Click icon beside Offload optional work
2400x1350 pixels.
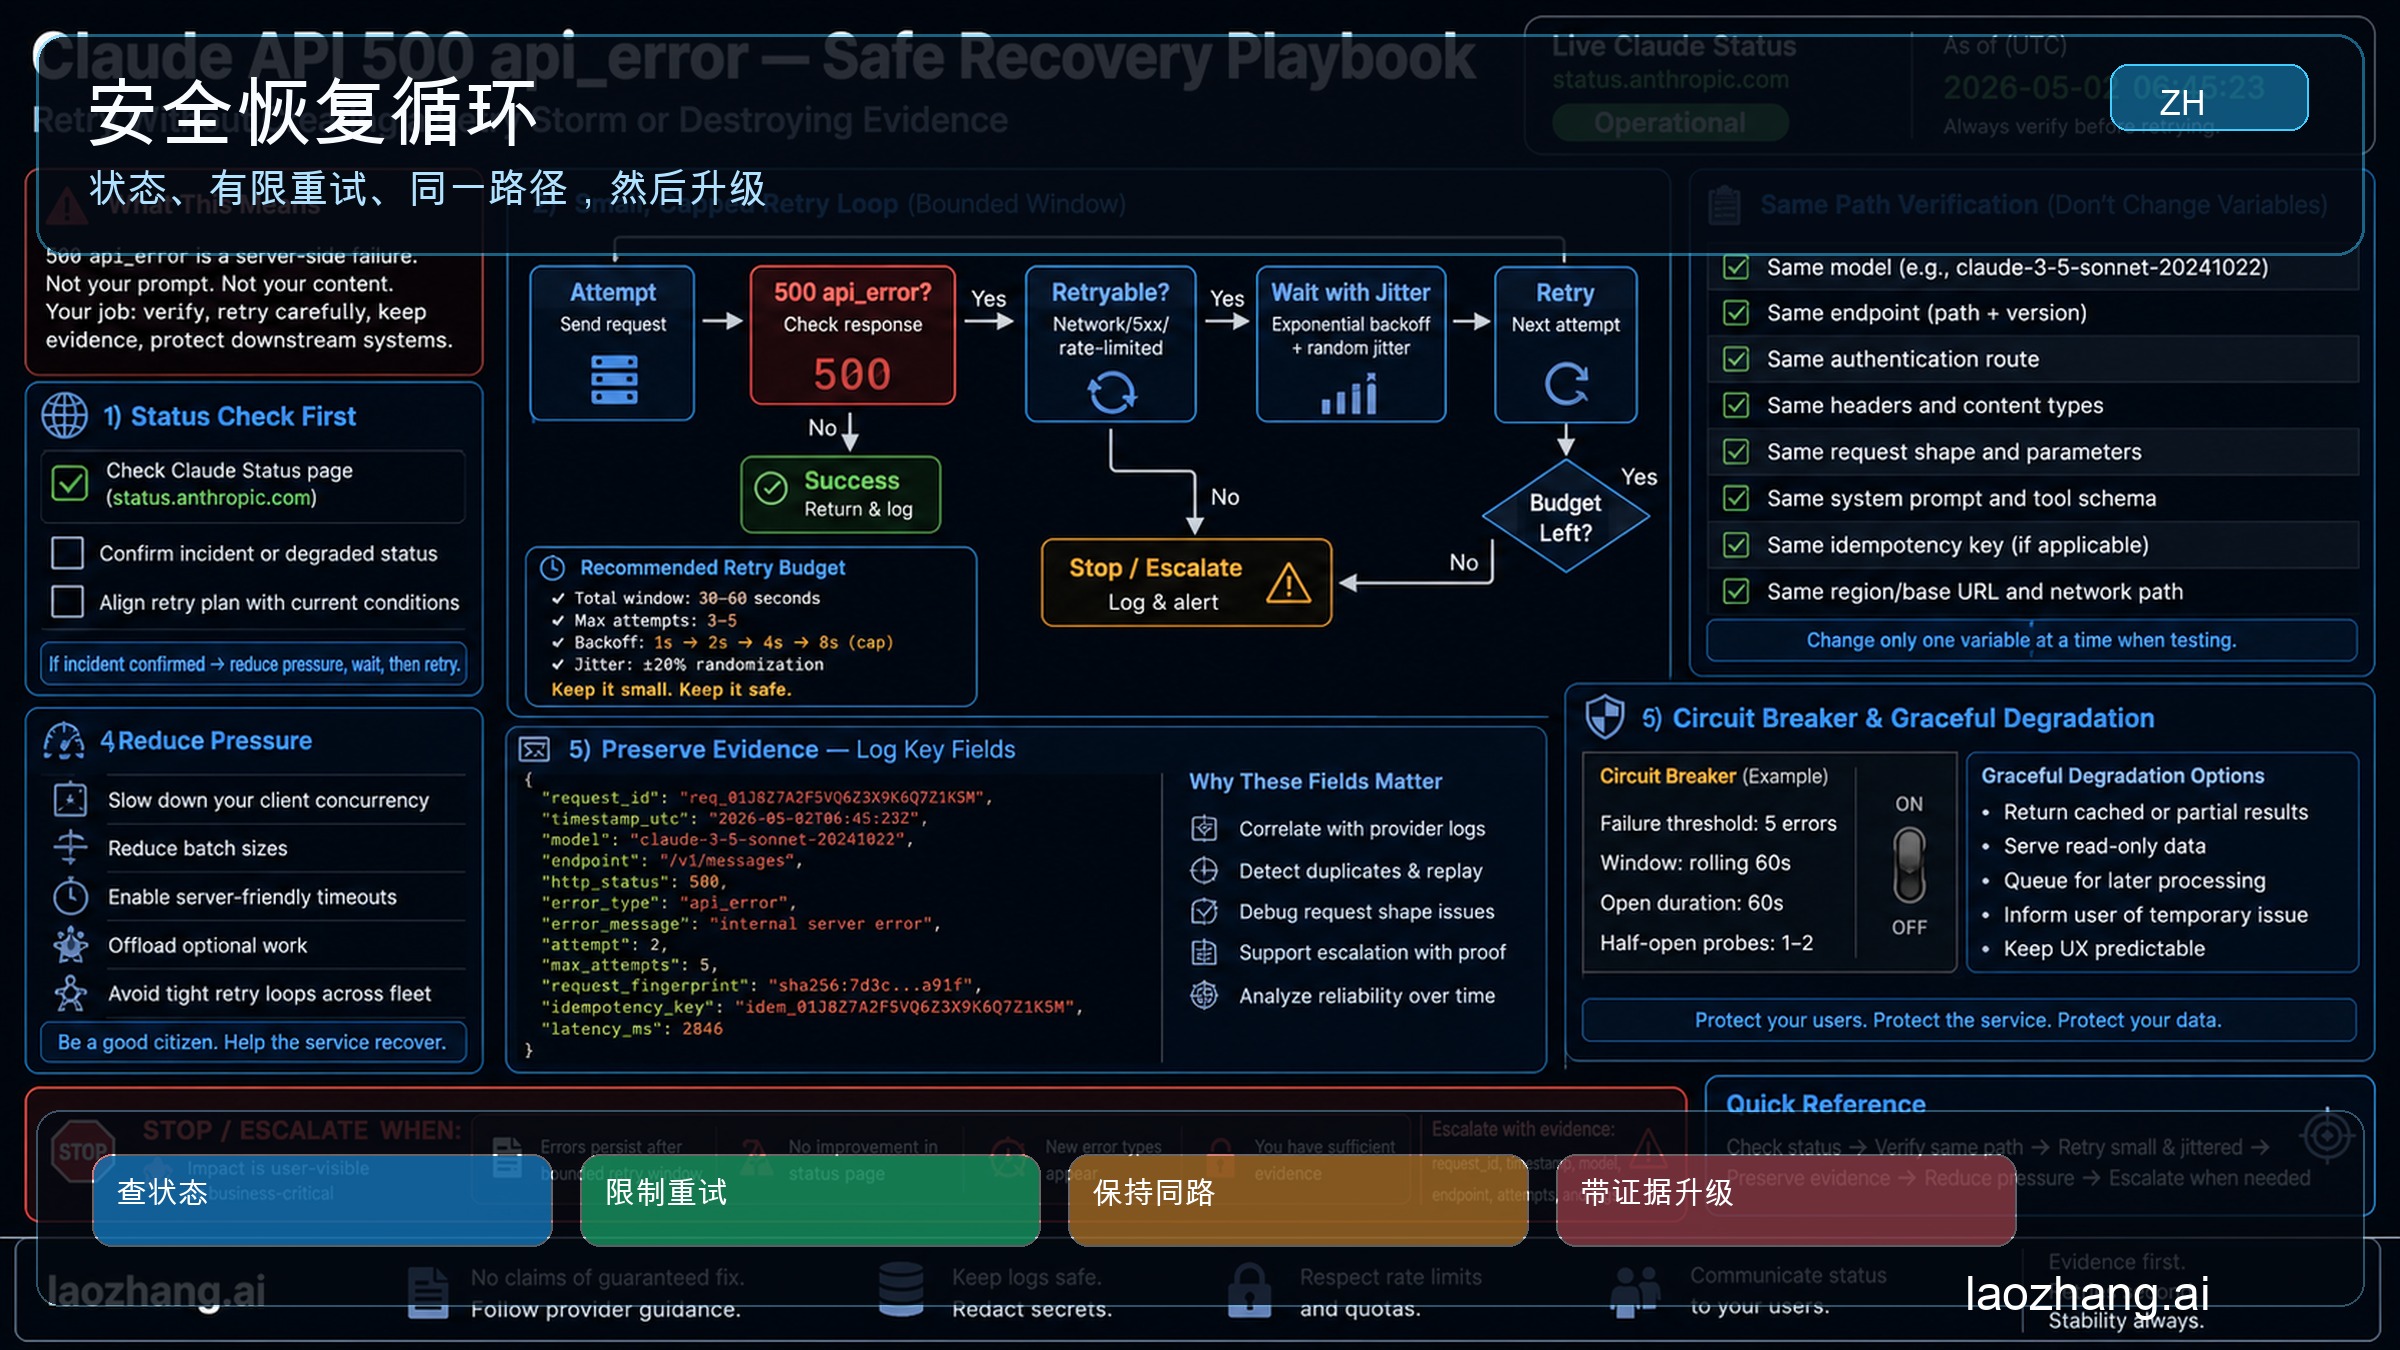(70, 945)
